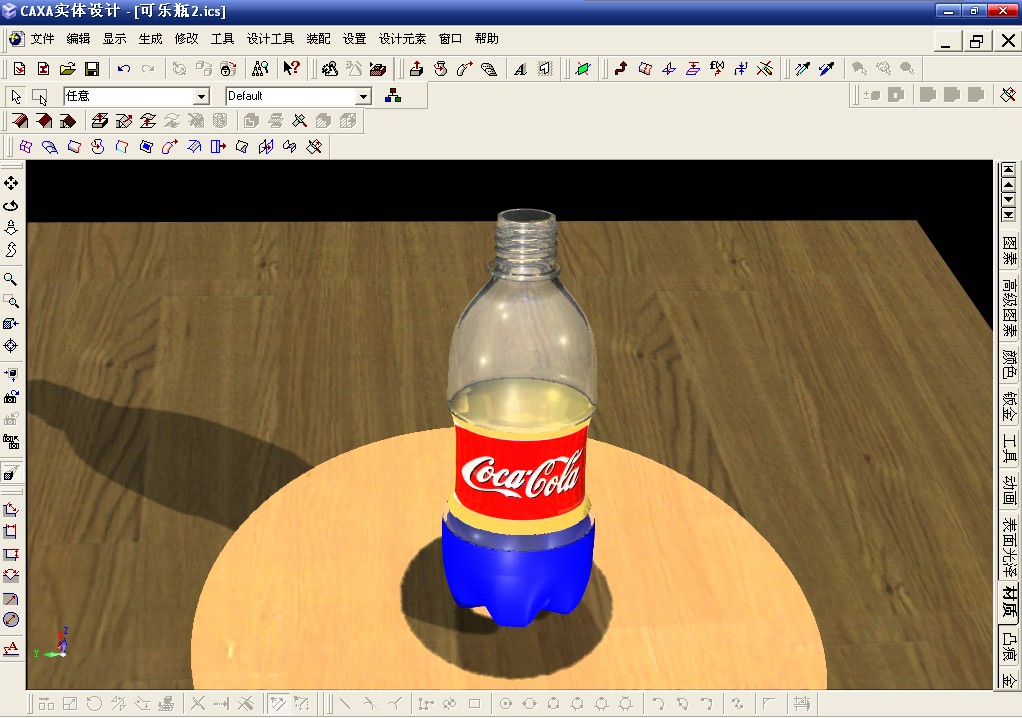The image size is (1022, 718).
Task: Restore the document window with inner restore button
Action: coord(976,41)
